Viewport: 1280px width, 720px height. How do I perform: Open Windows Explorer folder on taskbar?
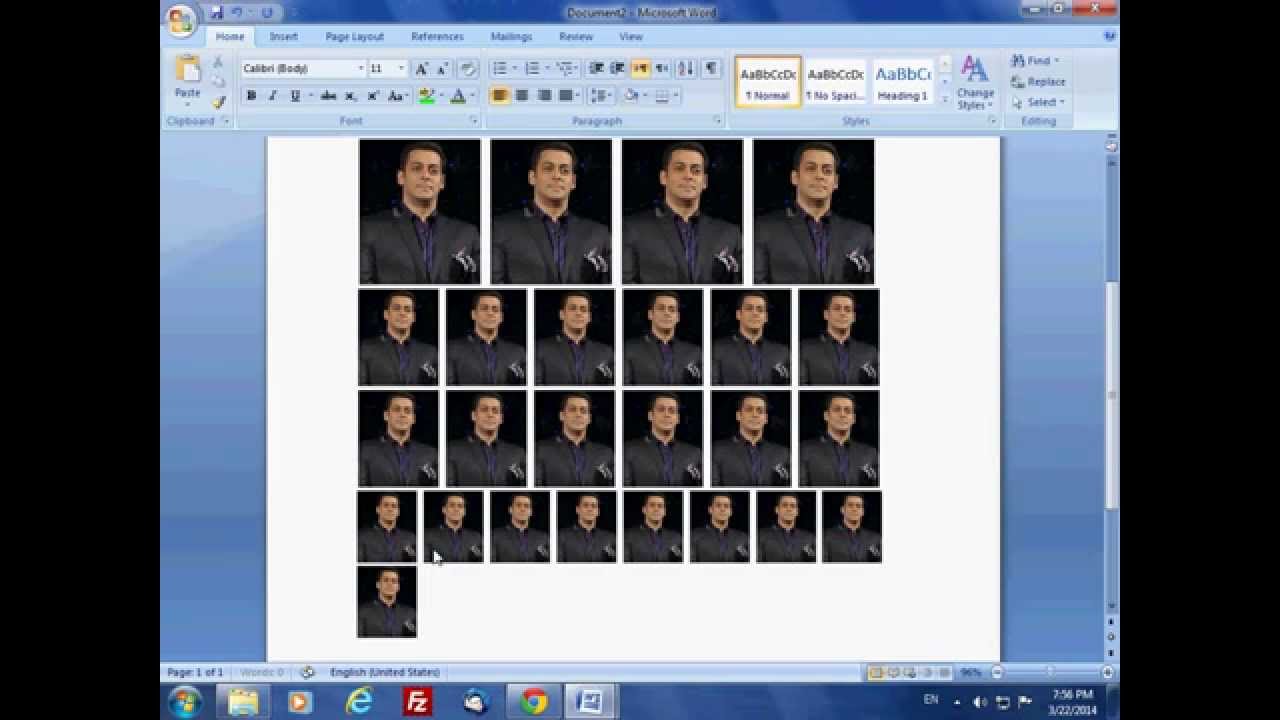pyautogui.click(x=243, y=702)
